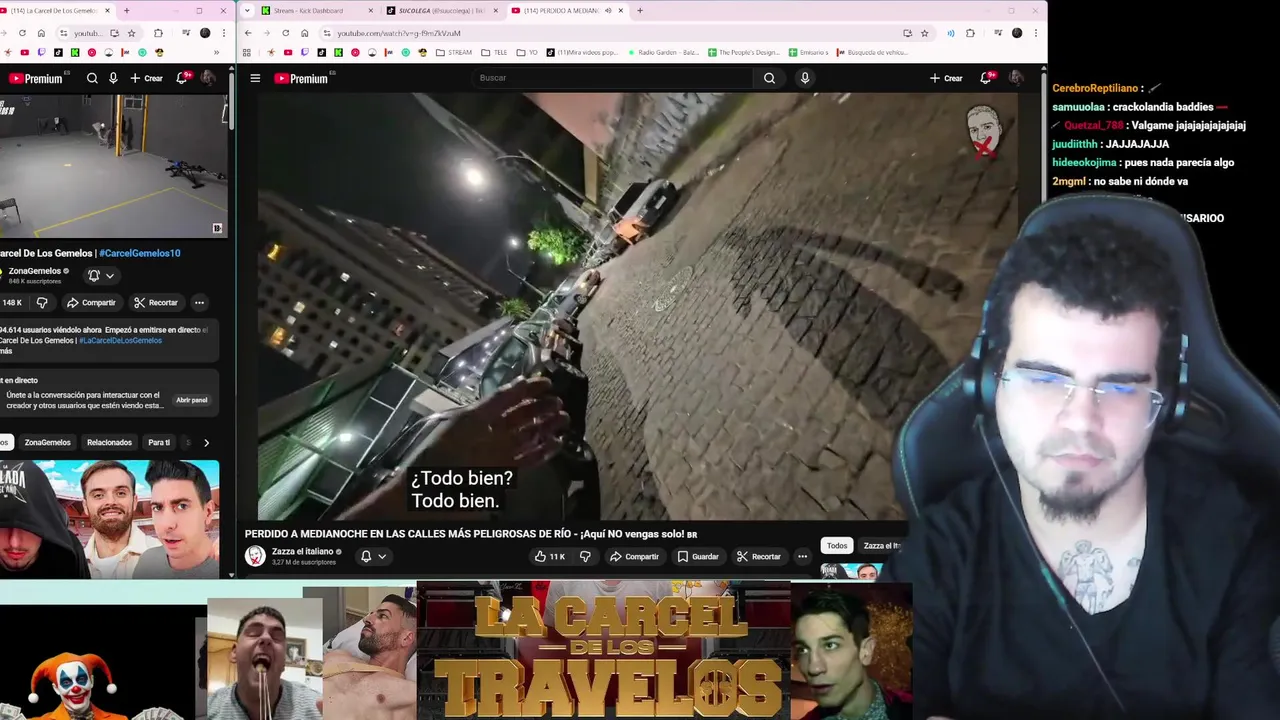Click Zazza el italiano channel avatar
This screenshot has height=720, width=1280.
tap(255, 556)
